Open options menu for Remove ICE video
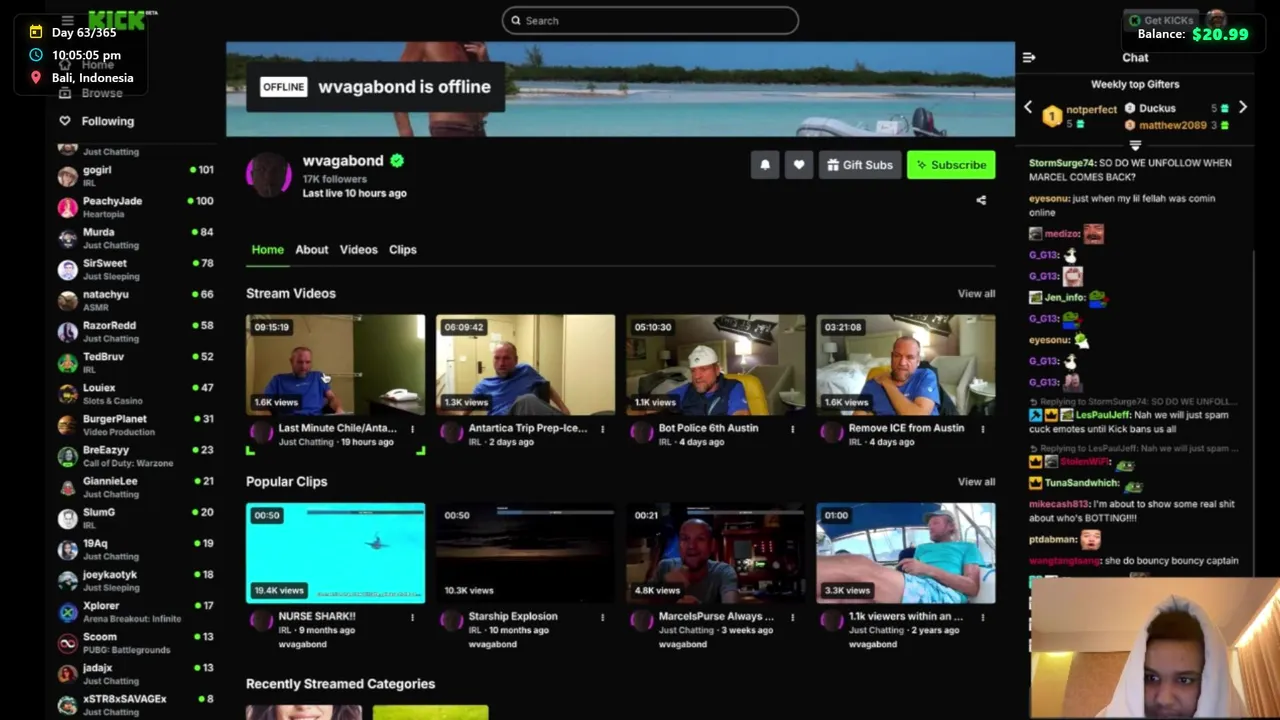Image resolution: width=1280 pixels, height=720 pixels. tap(982, 429)
